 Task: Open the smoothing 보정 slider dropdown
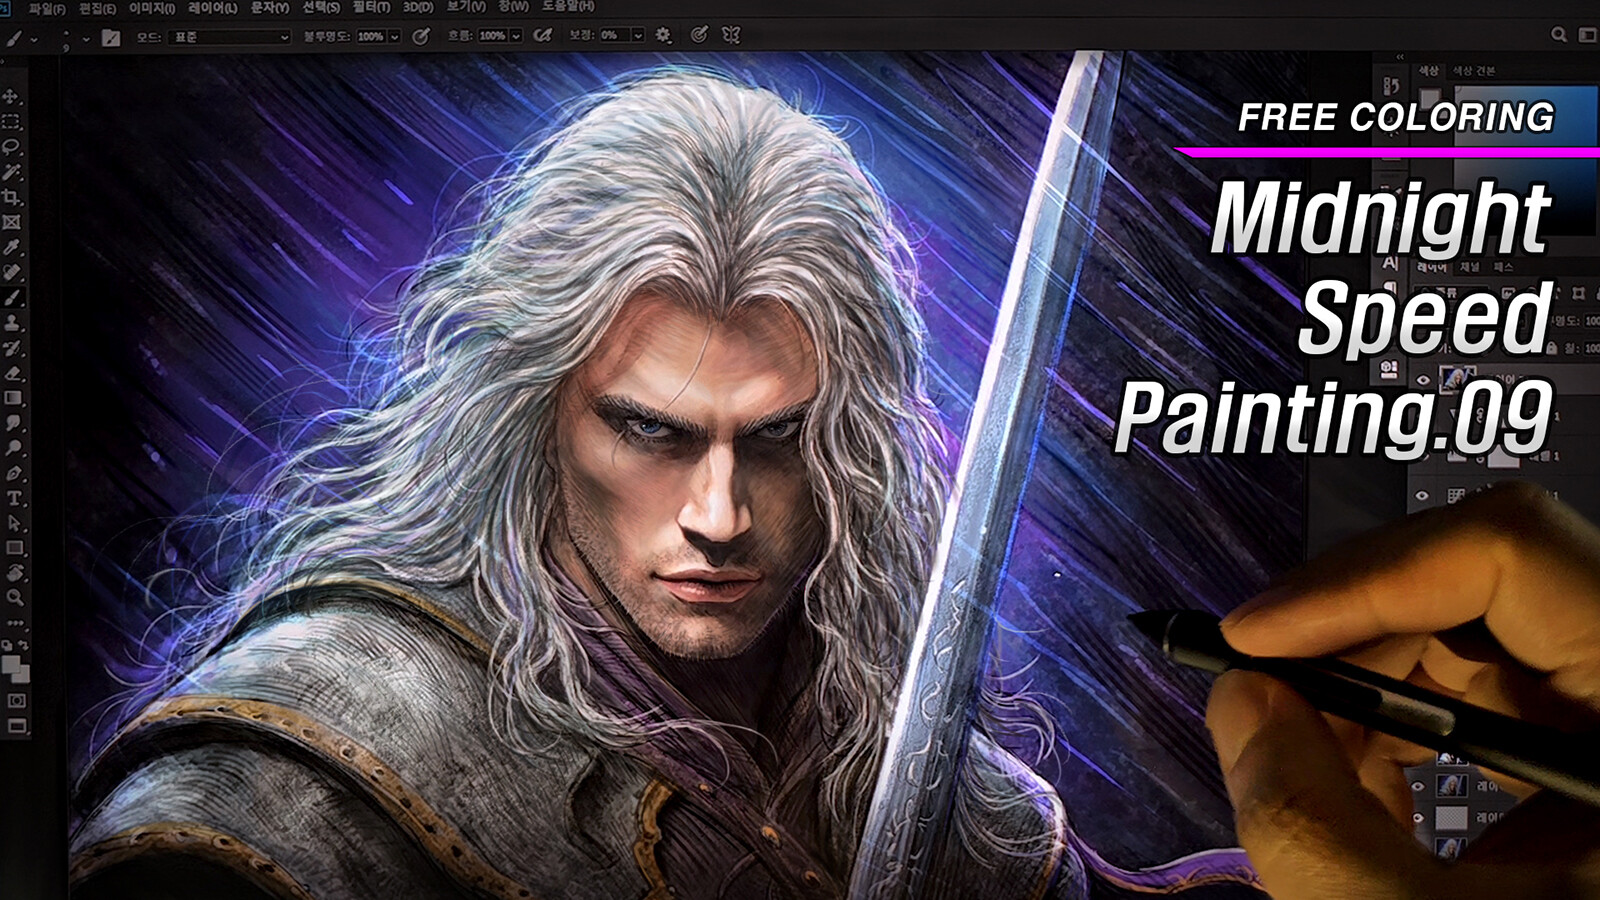pos(638,36)
